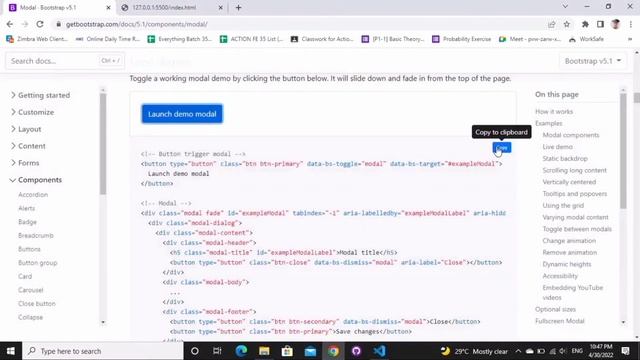Click the On this page scrollbar thumb
This screenshot has width=640, height=360.
pyautogui.click(x=623, y=151)
